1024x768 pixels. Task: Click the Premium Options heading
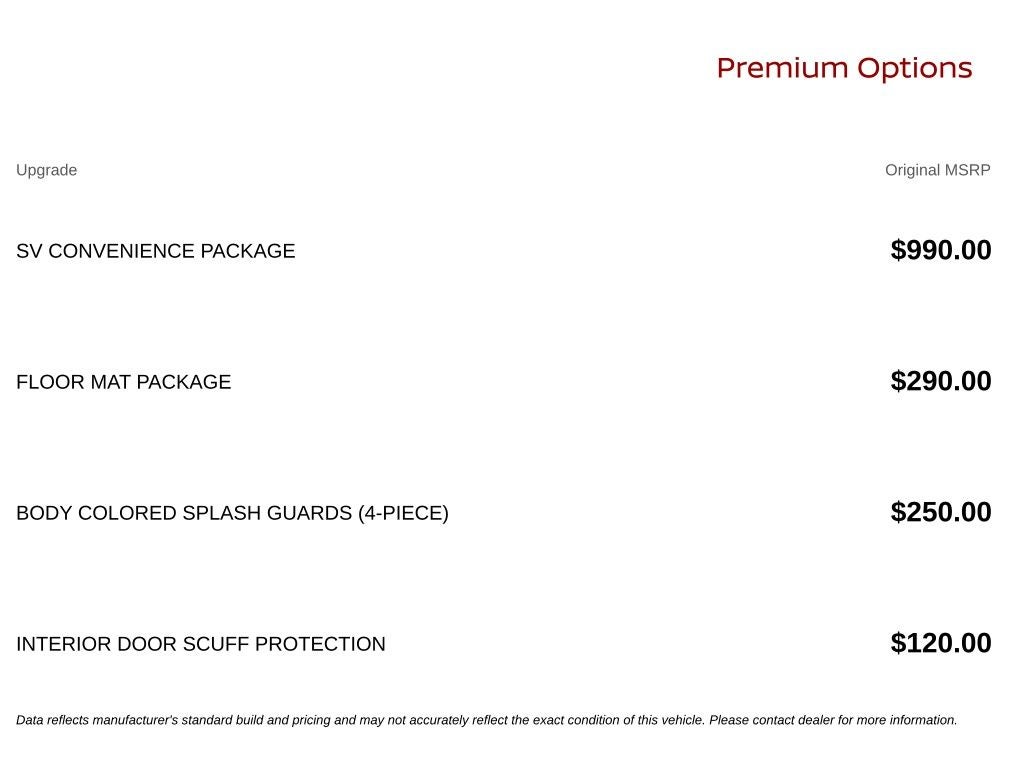click(844, 69)
